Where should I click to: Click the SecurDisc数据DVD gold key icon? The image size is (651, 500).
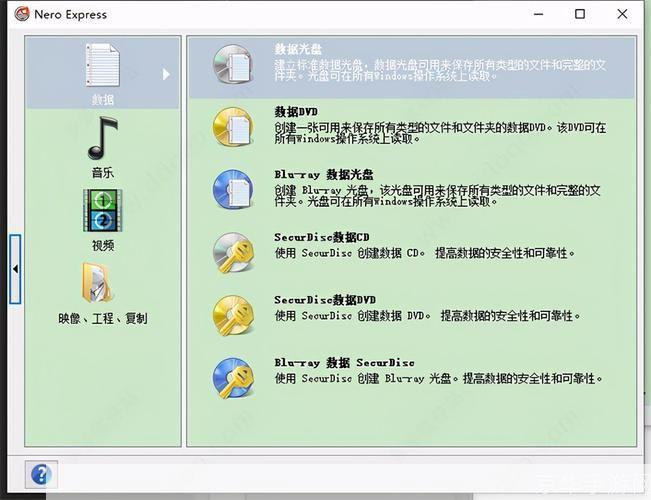click(x=233, y=315)
